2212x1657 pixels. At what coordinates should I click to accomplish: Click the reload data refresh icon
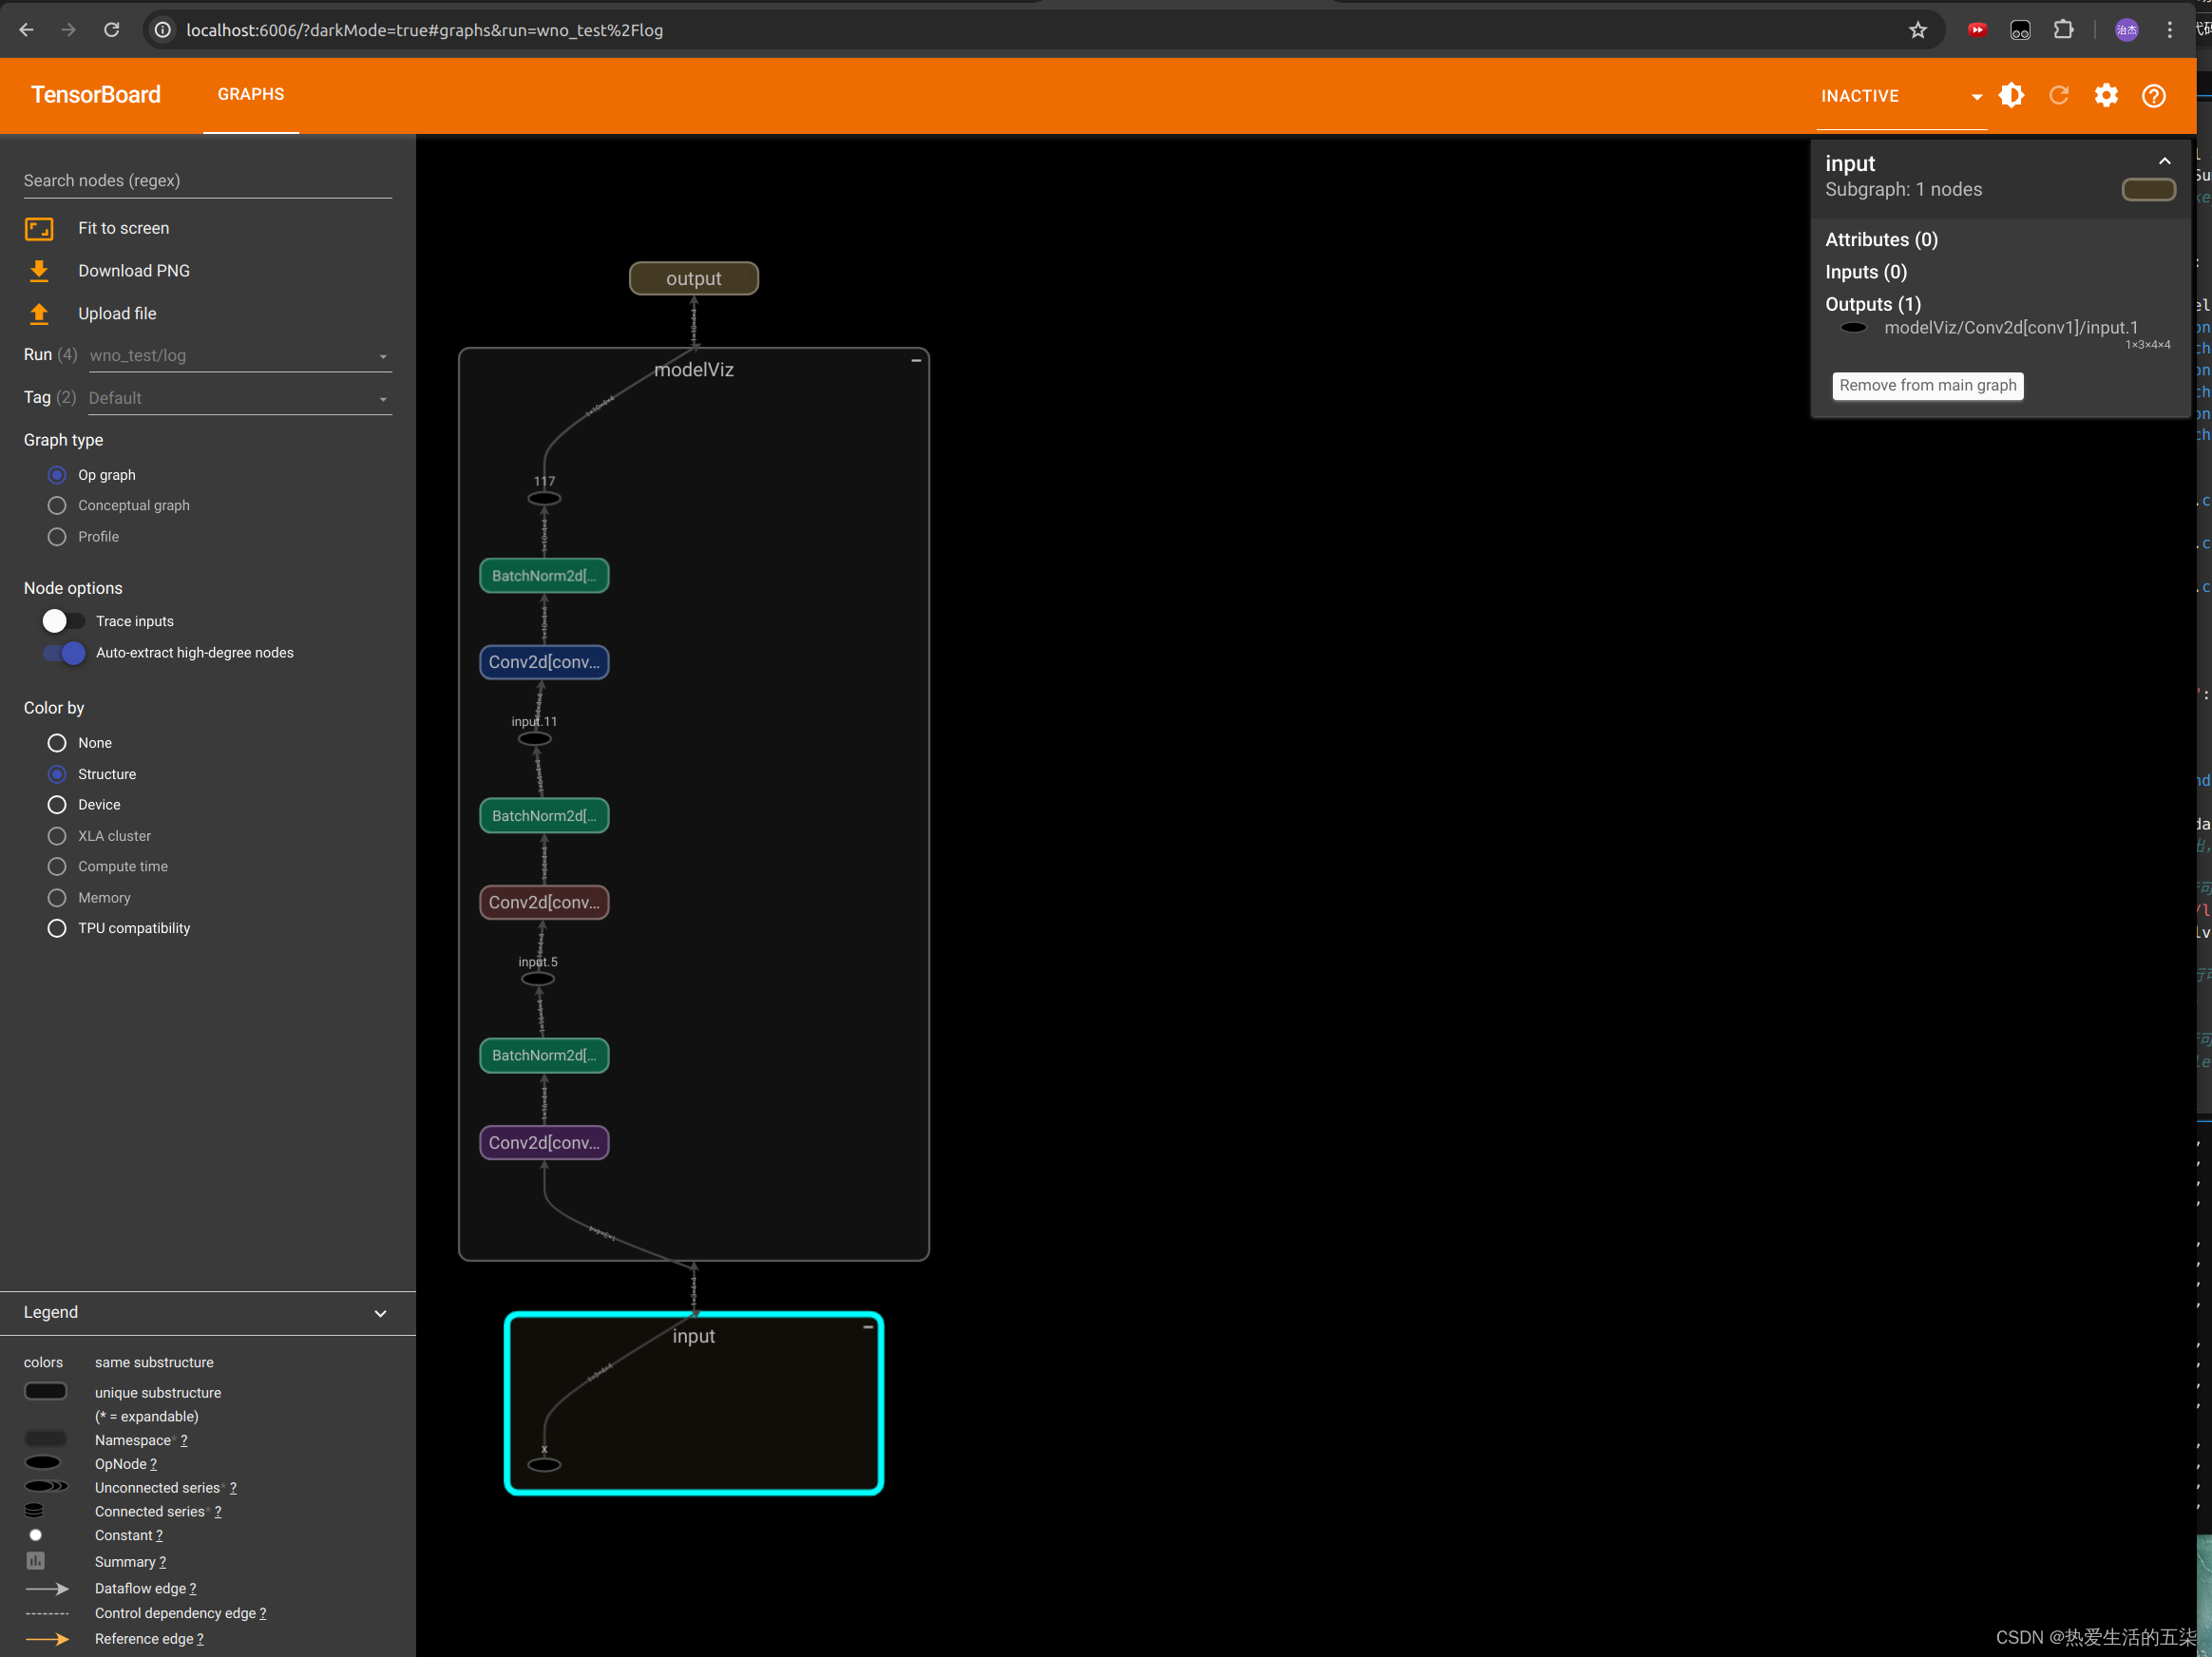2058,96
